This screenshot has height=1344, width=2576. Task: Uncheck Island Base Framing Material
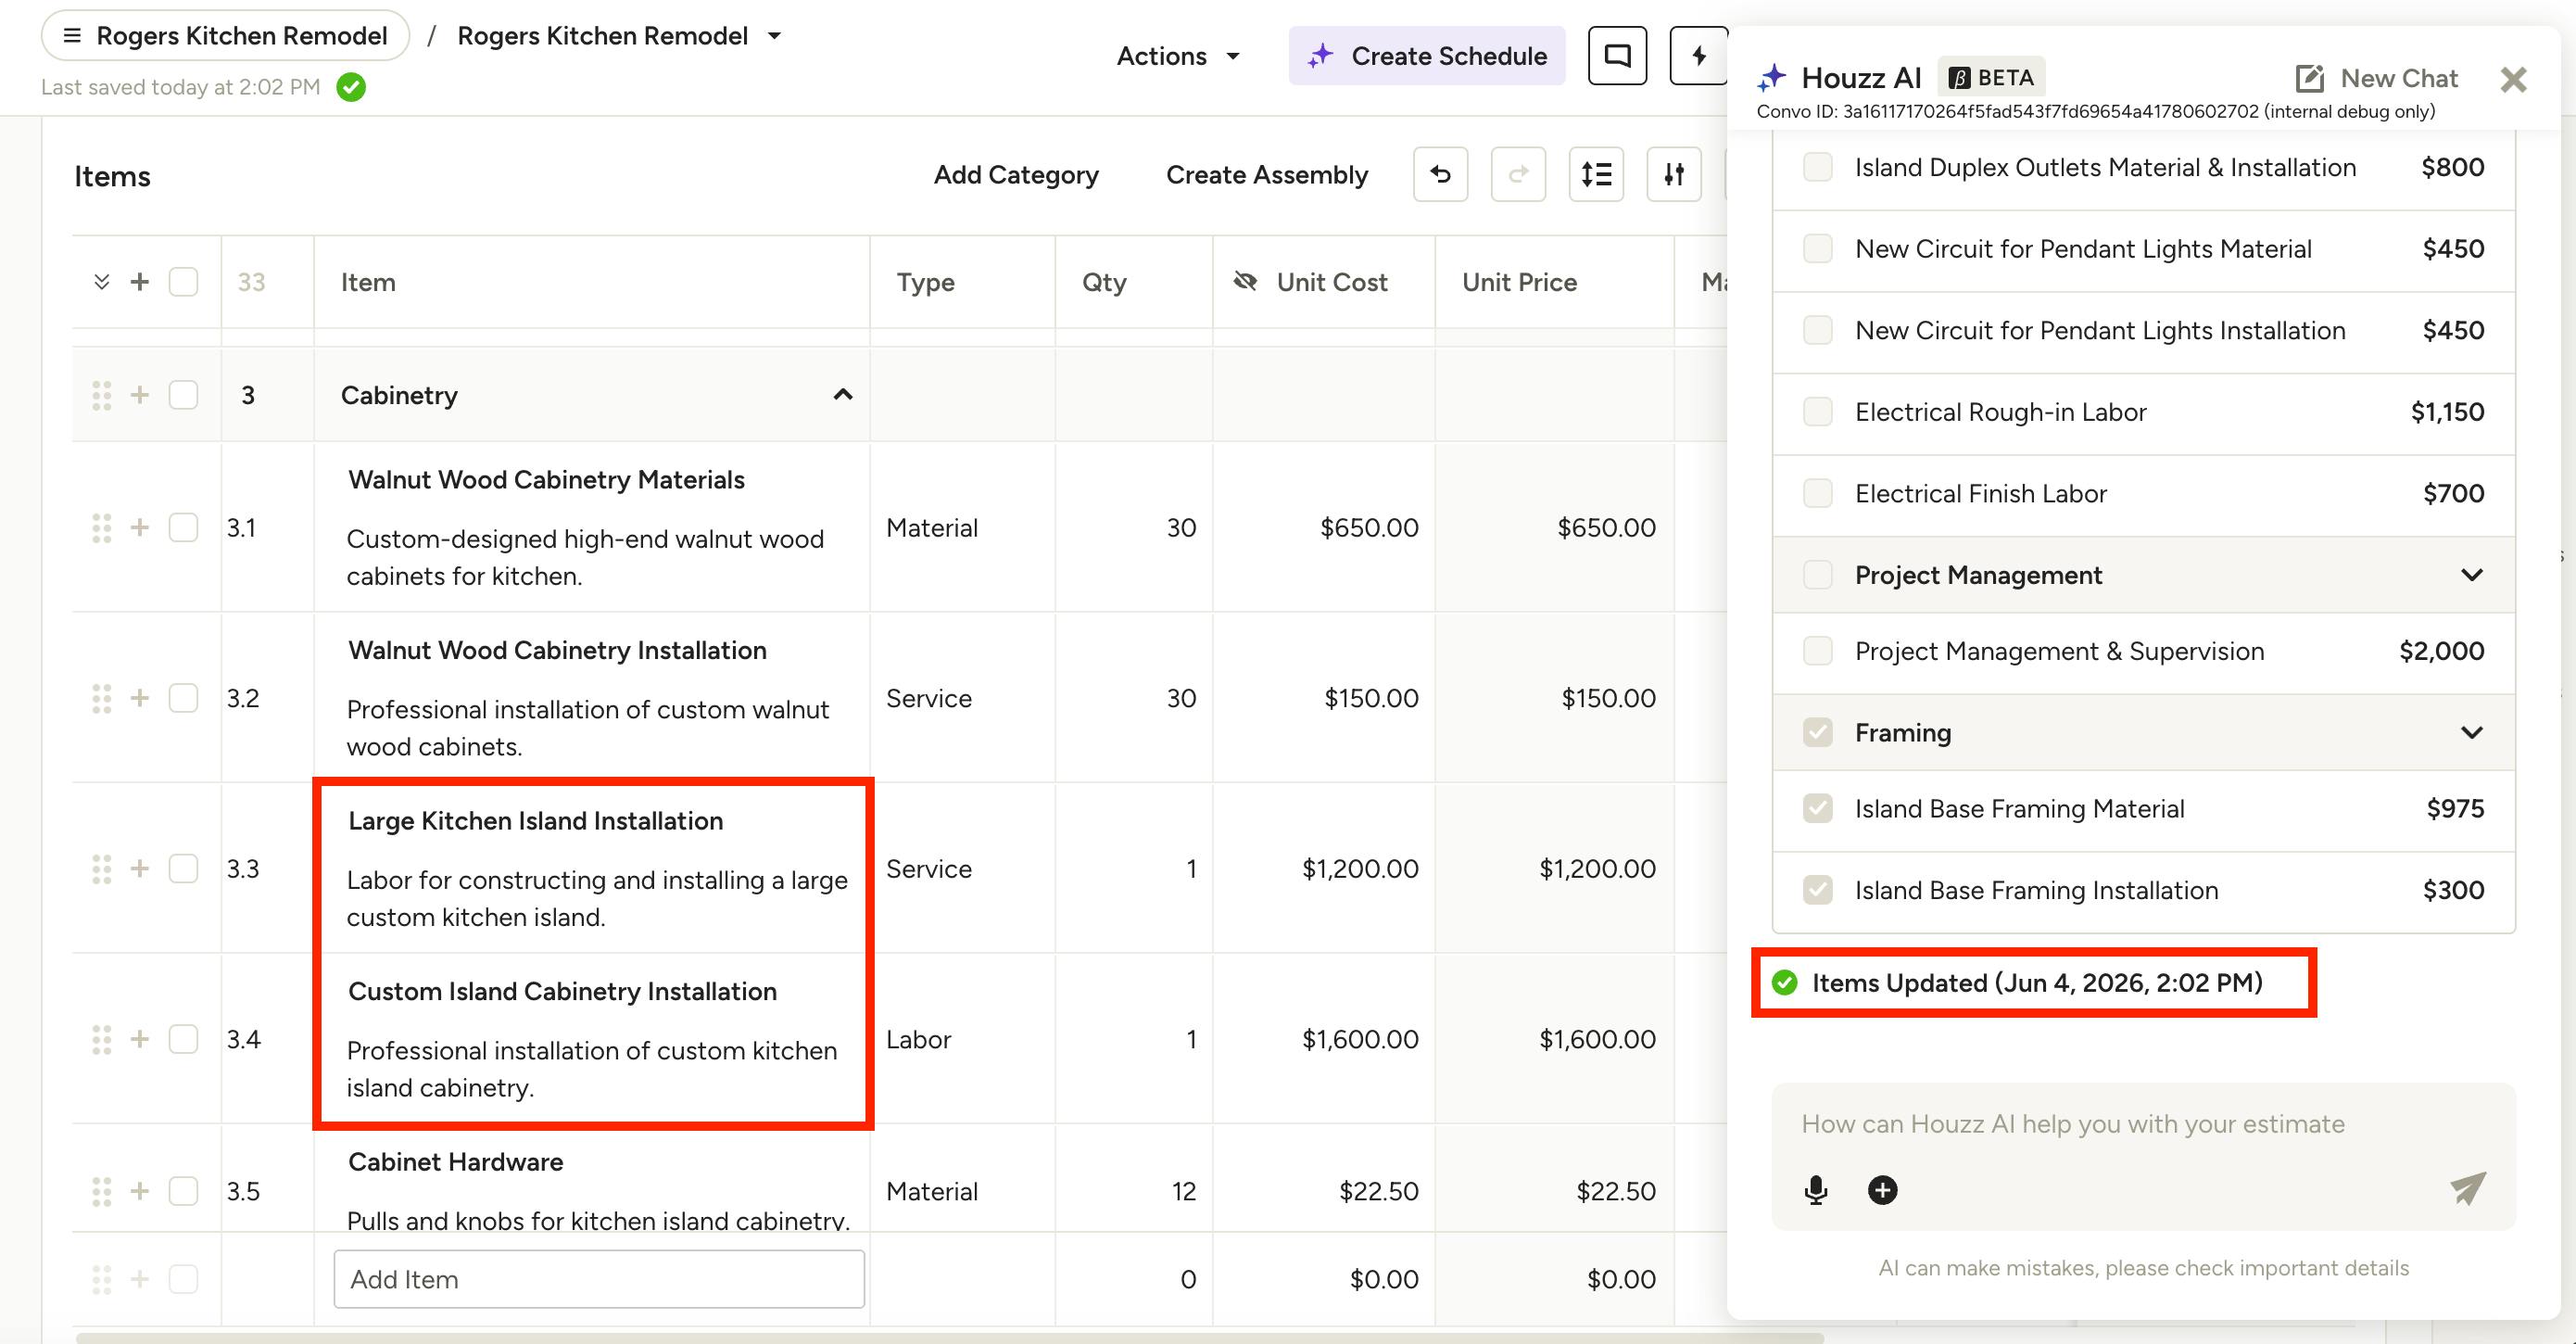(1817, 808)
